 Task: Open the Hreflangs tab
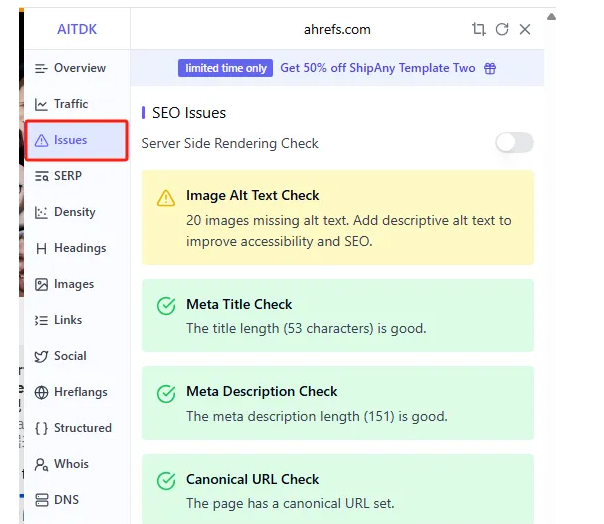pyautogui.click(x=80, y=392)
